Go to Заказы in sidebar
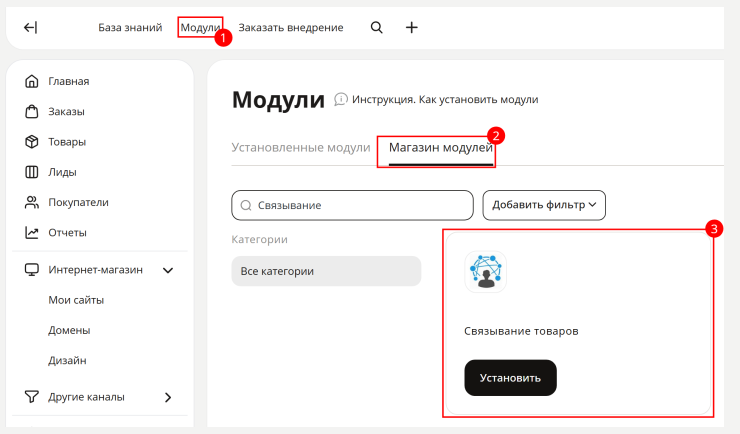This screenshot has height=434, width=740. point(66,111)
